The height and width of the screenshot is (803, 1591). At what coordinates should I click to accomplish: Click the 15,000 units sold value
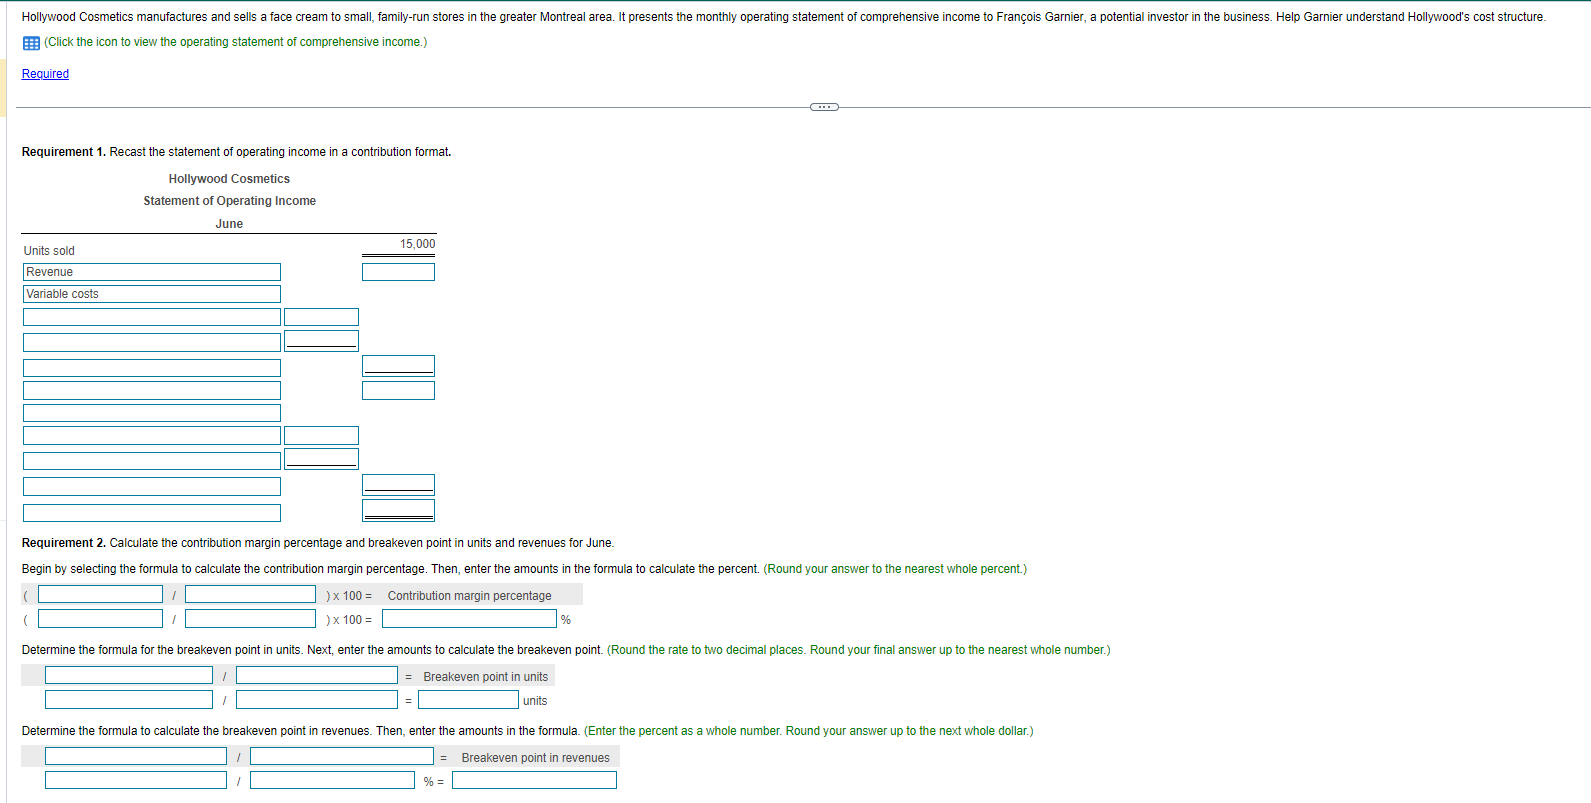tap(418, 244)
